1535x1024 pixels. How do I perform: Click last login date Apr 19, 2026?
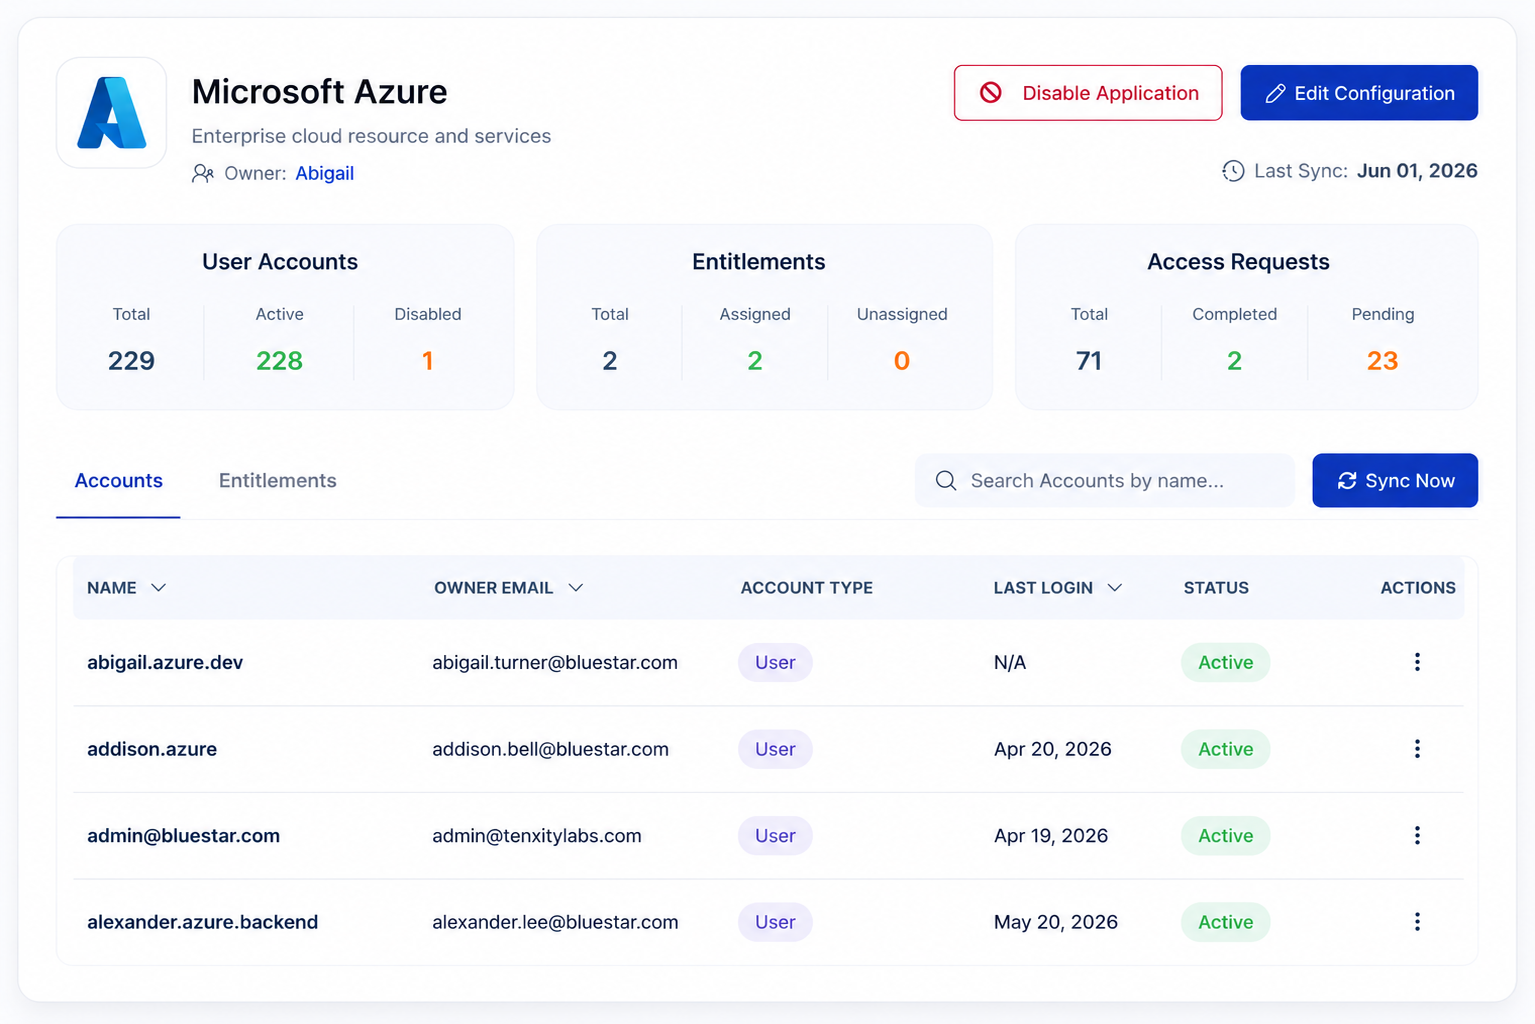click(x=1051, y=835)
